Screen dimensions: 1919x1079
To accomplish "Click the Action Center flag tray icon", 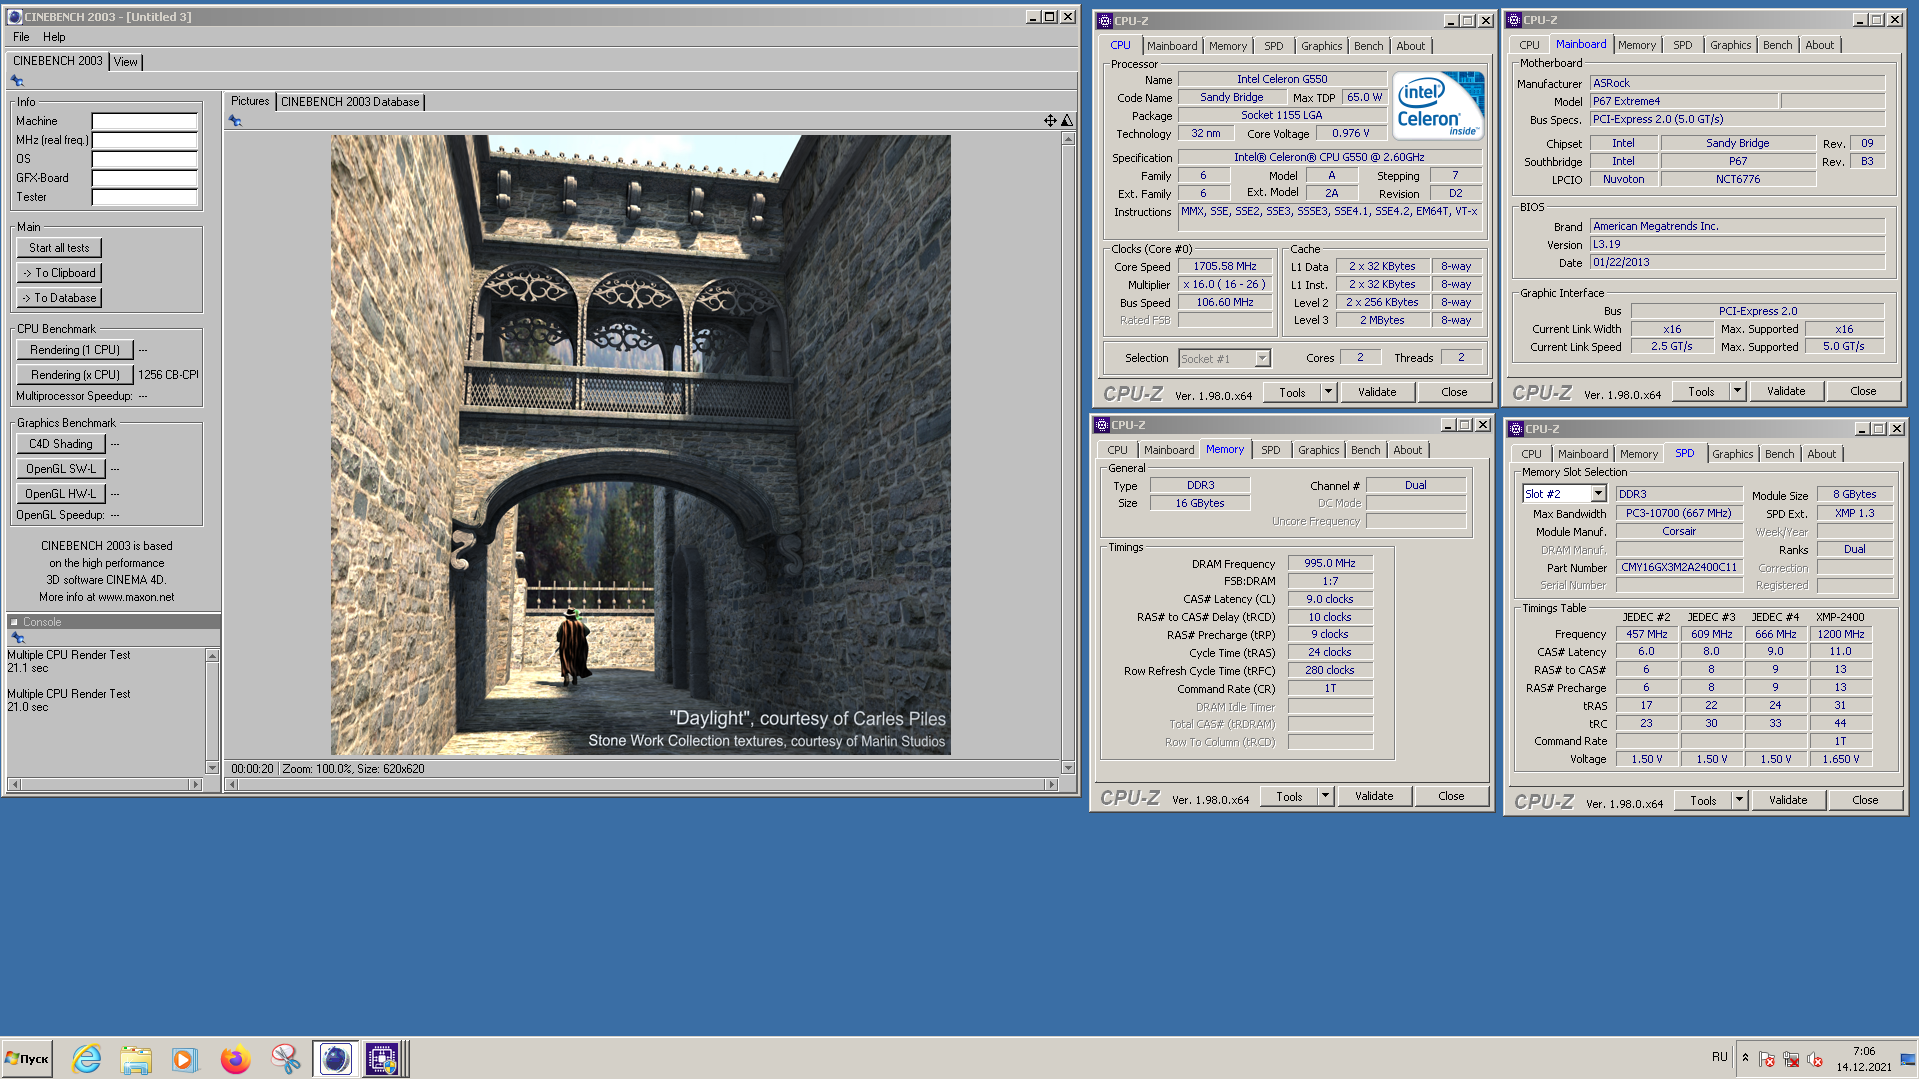I will tap(1767, 1059).
